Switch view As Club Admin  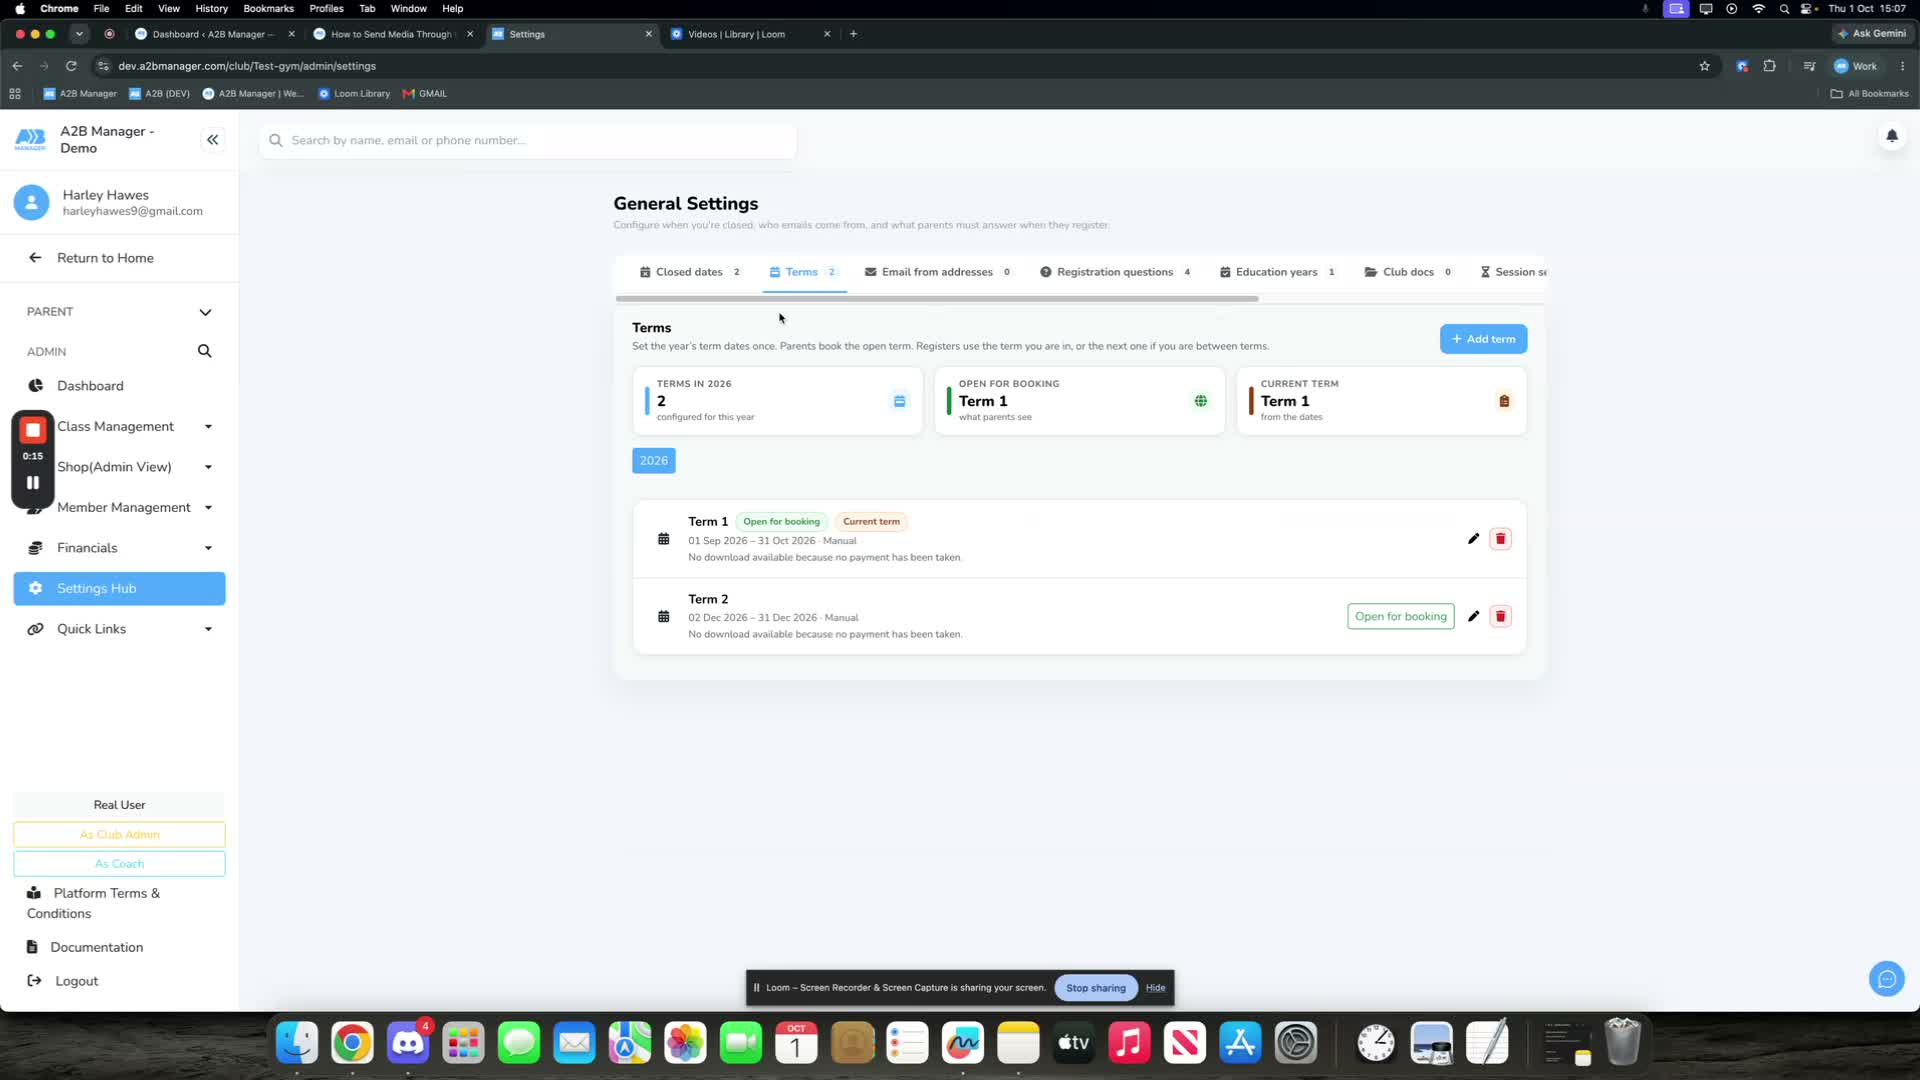point(119,834)
